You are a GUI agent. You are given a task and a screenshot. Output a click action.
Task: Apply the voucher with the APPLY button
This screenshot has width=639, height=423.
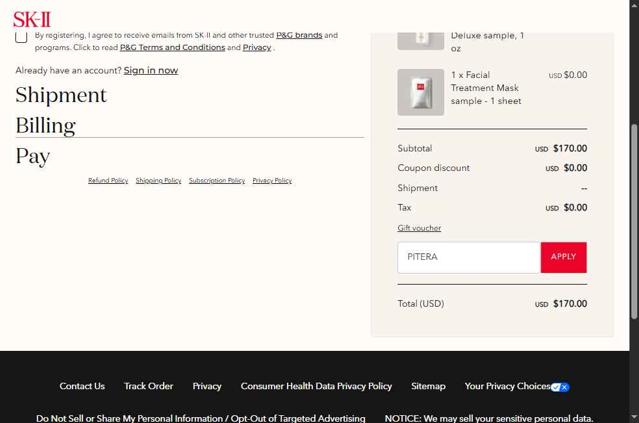click(564, 258)
